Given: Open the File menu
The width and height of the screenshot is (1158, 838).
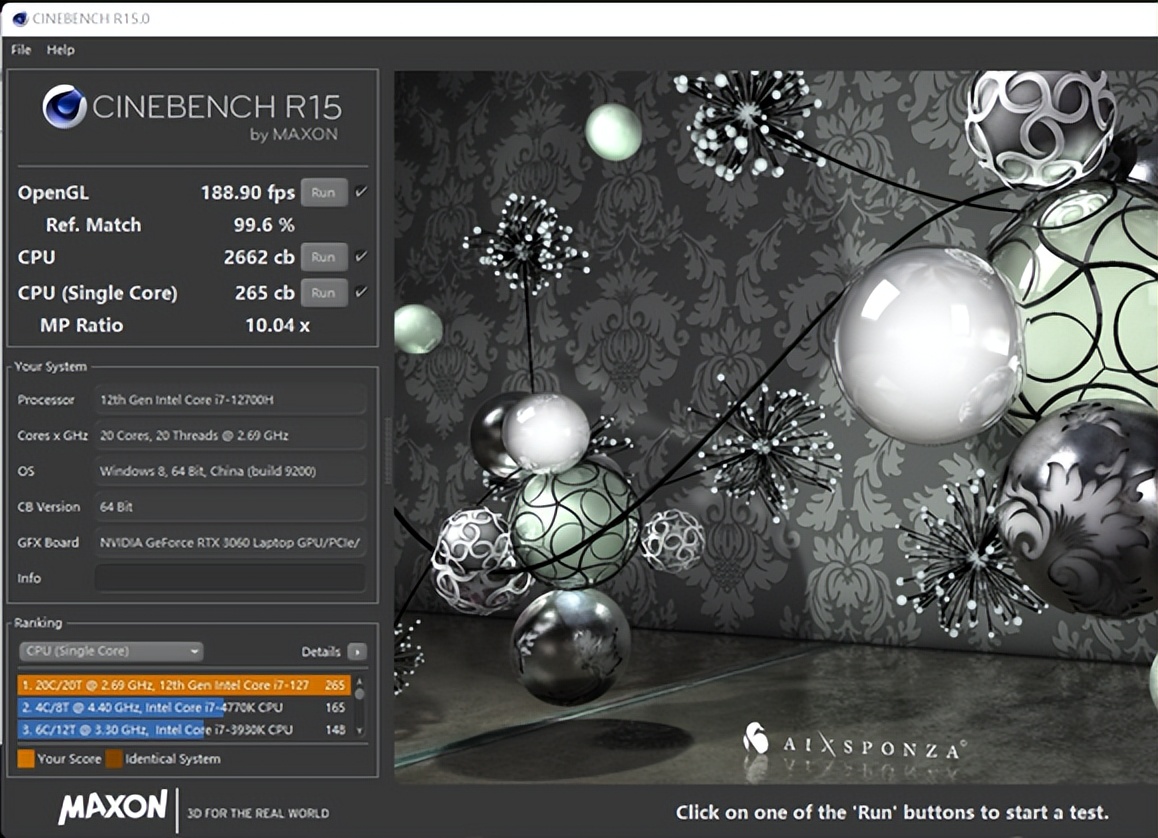Looking at the screenshot, I should [x=21, y=50].
